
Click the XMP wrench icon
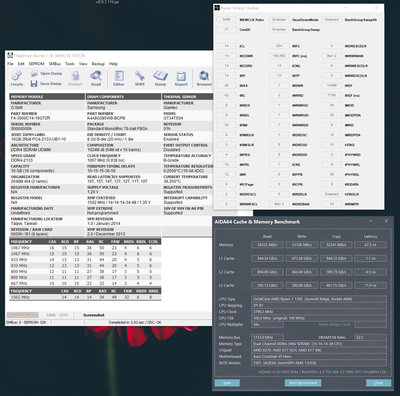pyautogui.click(x=140, y=76)
